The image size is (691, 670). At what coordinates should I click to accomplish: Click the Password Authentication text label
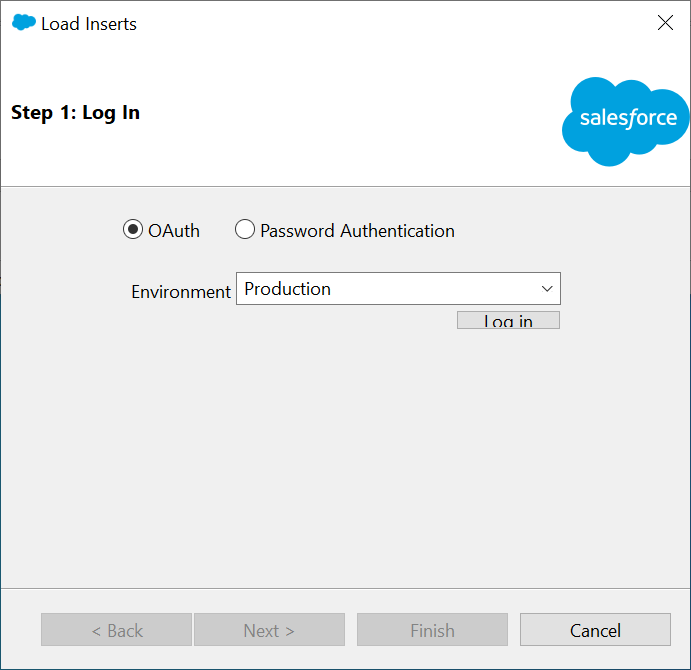pos(357,231)
